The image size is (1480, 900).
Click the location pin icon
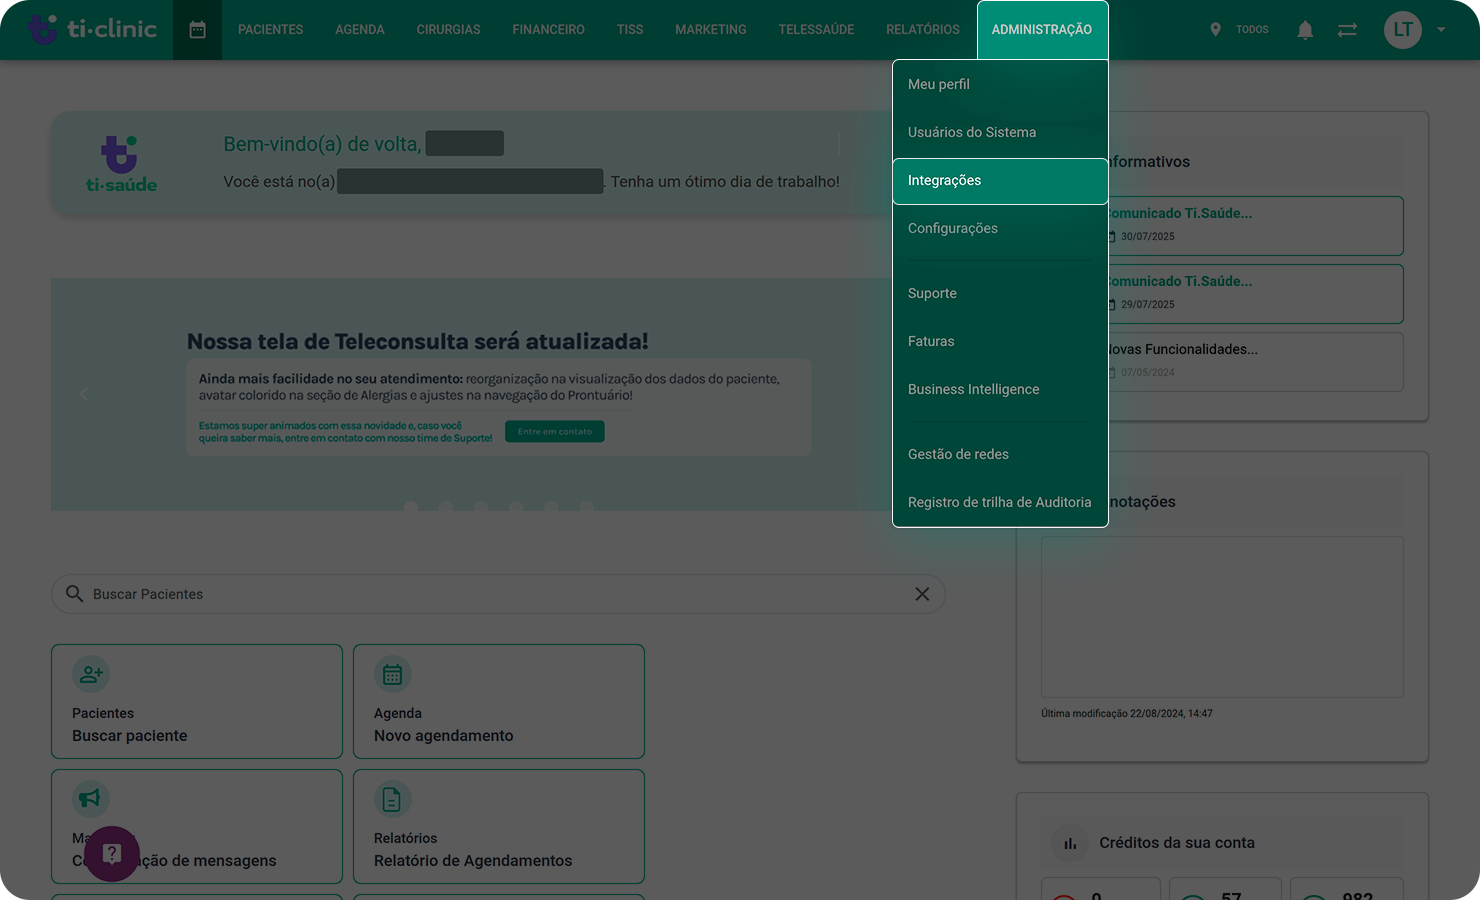tap(1215, 30)
